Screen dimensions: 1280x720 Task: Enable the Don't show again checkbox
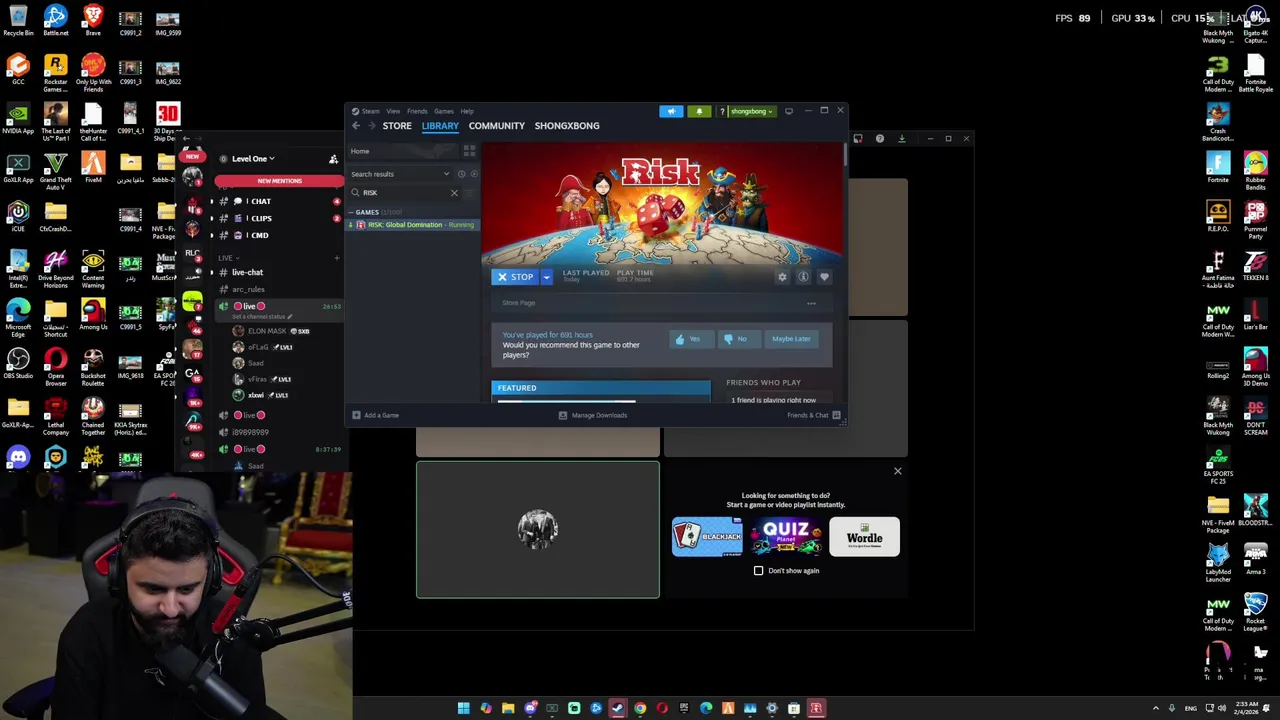(758, 571)
